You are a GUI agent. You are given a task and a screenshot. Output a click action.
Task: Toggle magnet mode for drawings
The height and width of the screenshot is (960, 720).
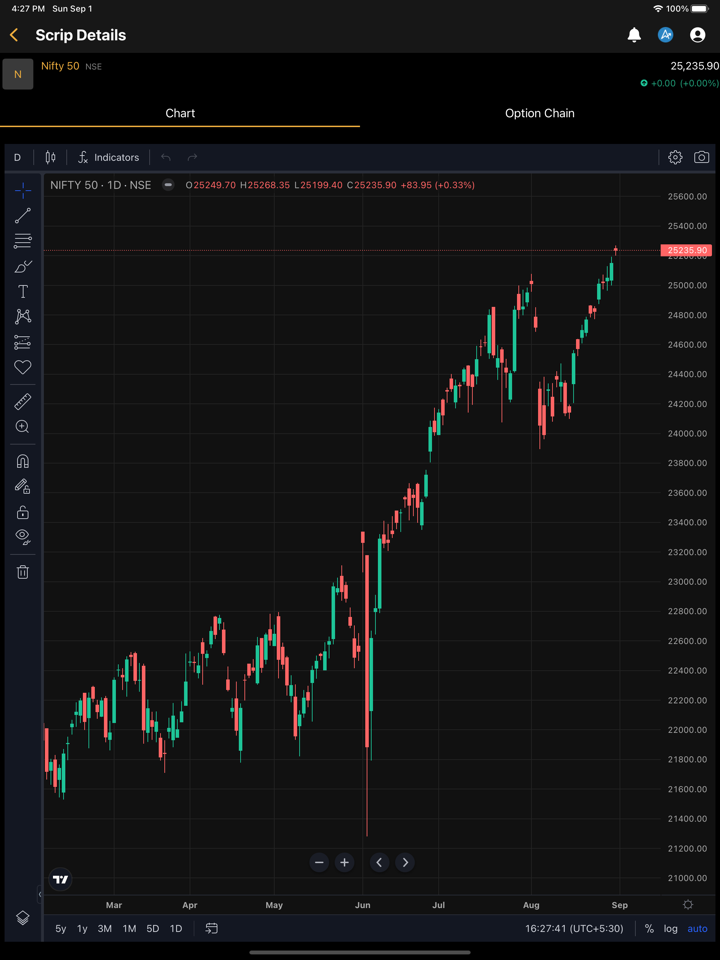23,461
